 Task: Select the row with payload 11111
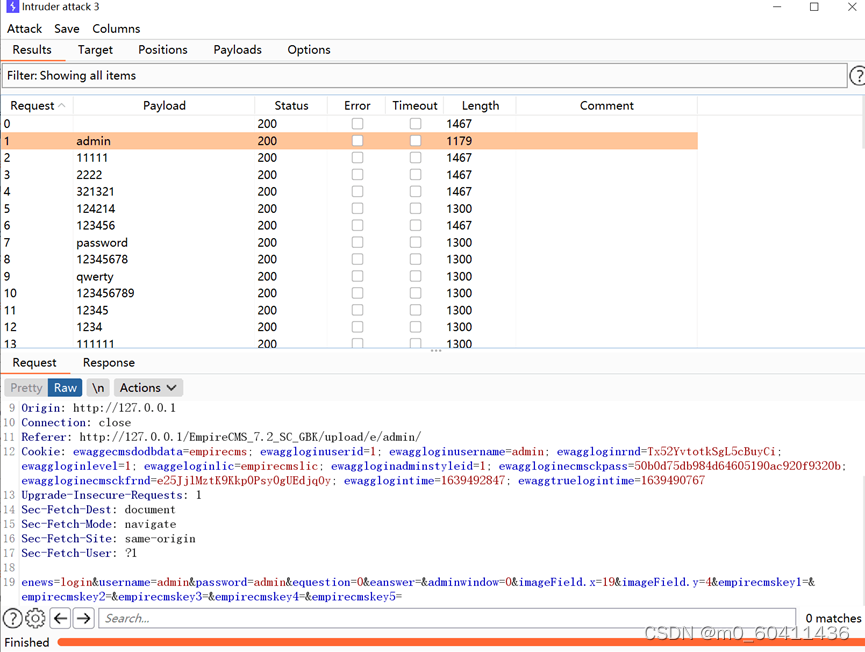(349, 158)
